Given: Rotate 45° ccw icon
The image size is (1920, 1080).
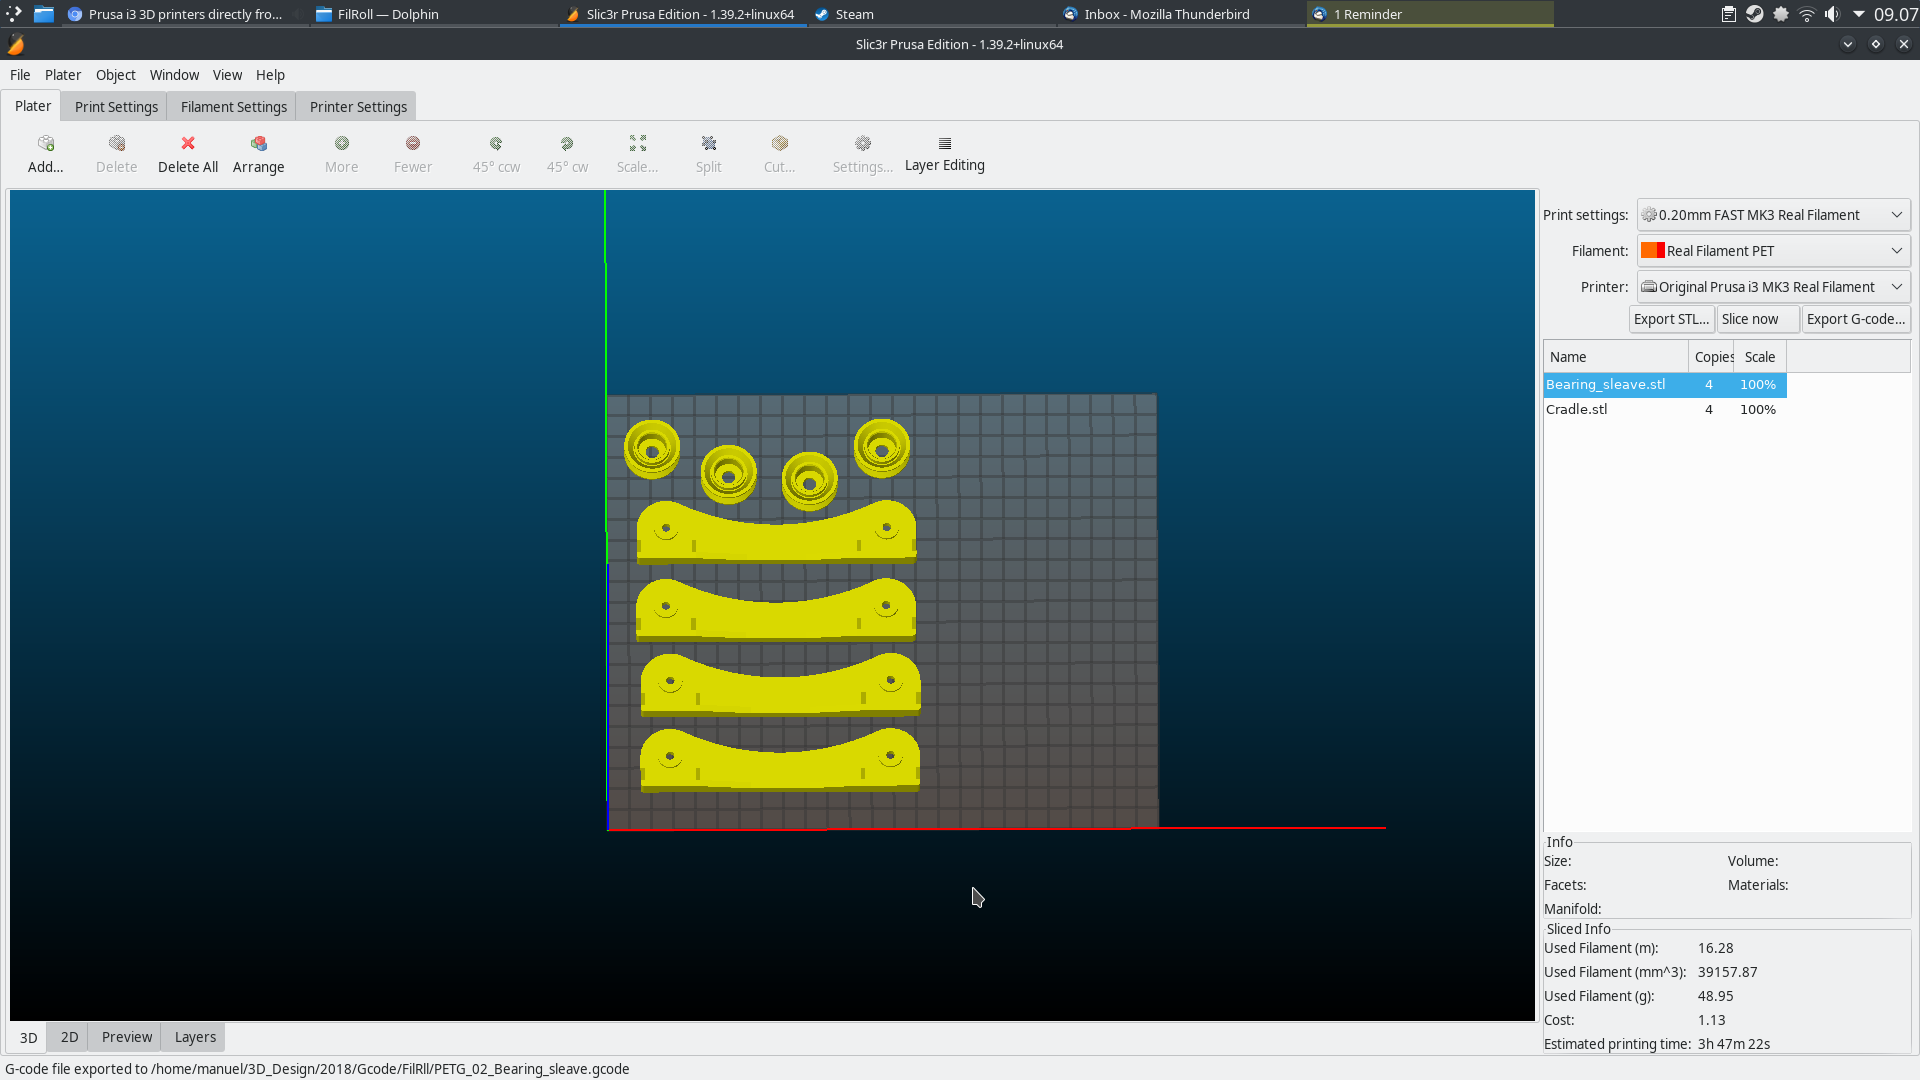Looking at the screenshot, I should [x=496, y=144].
